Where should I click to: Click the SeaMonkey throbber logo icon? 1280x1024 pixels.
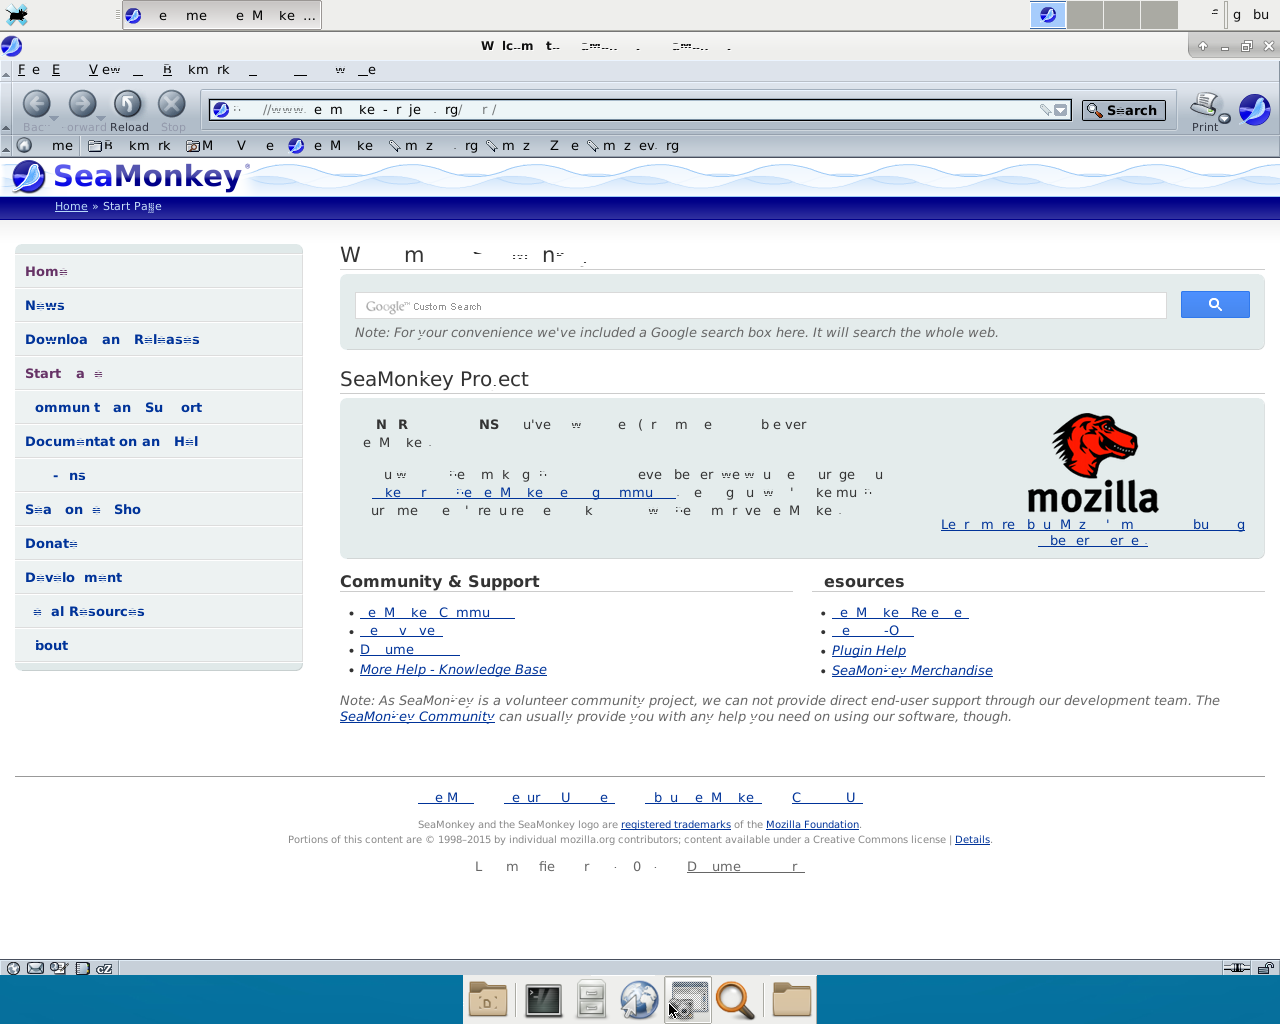coord(1254,109)
